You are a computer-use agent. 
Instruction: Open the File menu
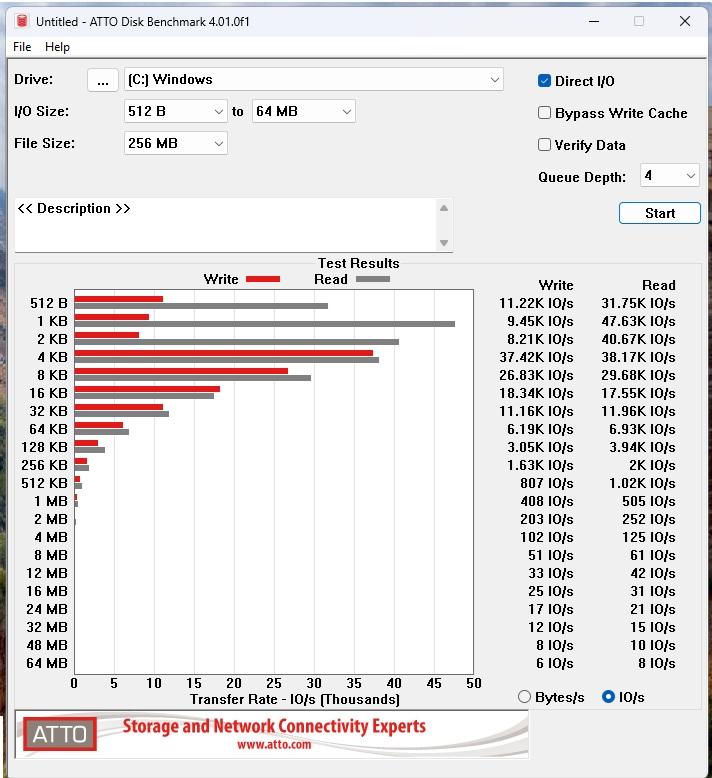22,47
